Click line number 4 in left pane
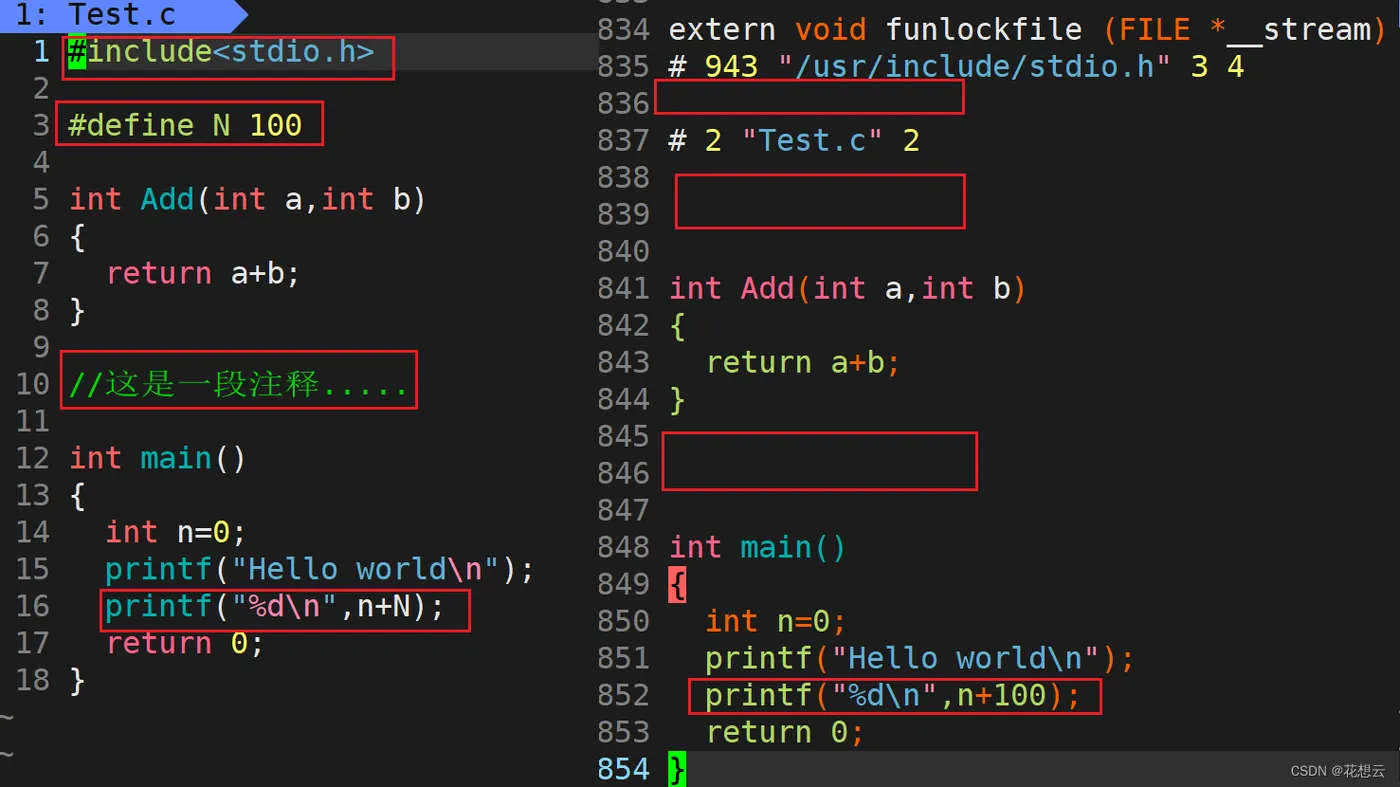Screen dimensions: 1400x787 tap(41, 162)
